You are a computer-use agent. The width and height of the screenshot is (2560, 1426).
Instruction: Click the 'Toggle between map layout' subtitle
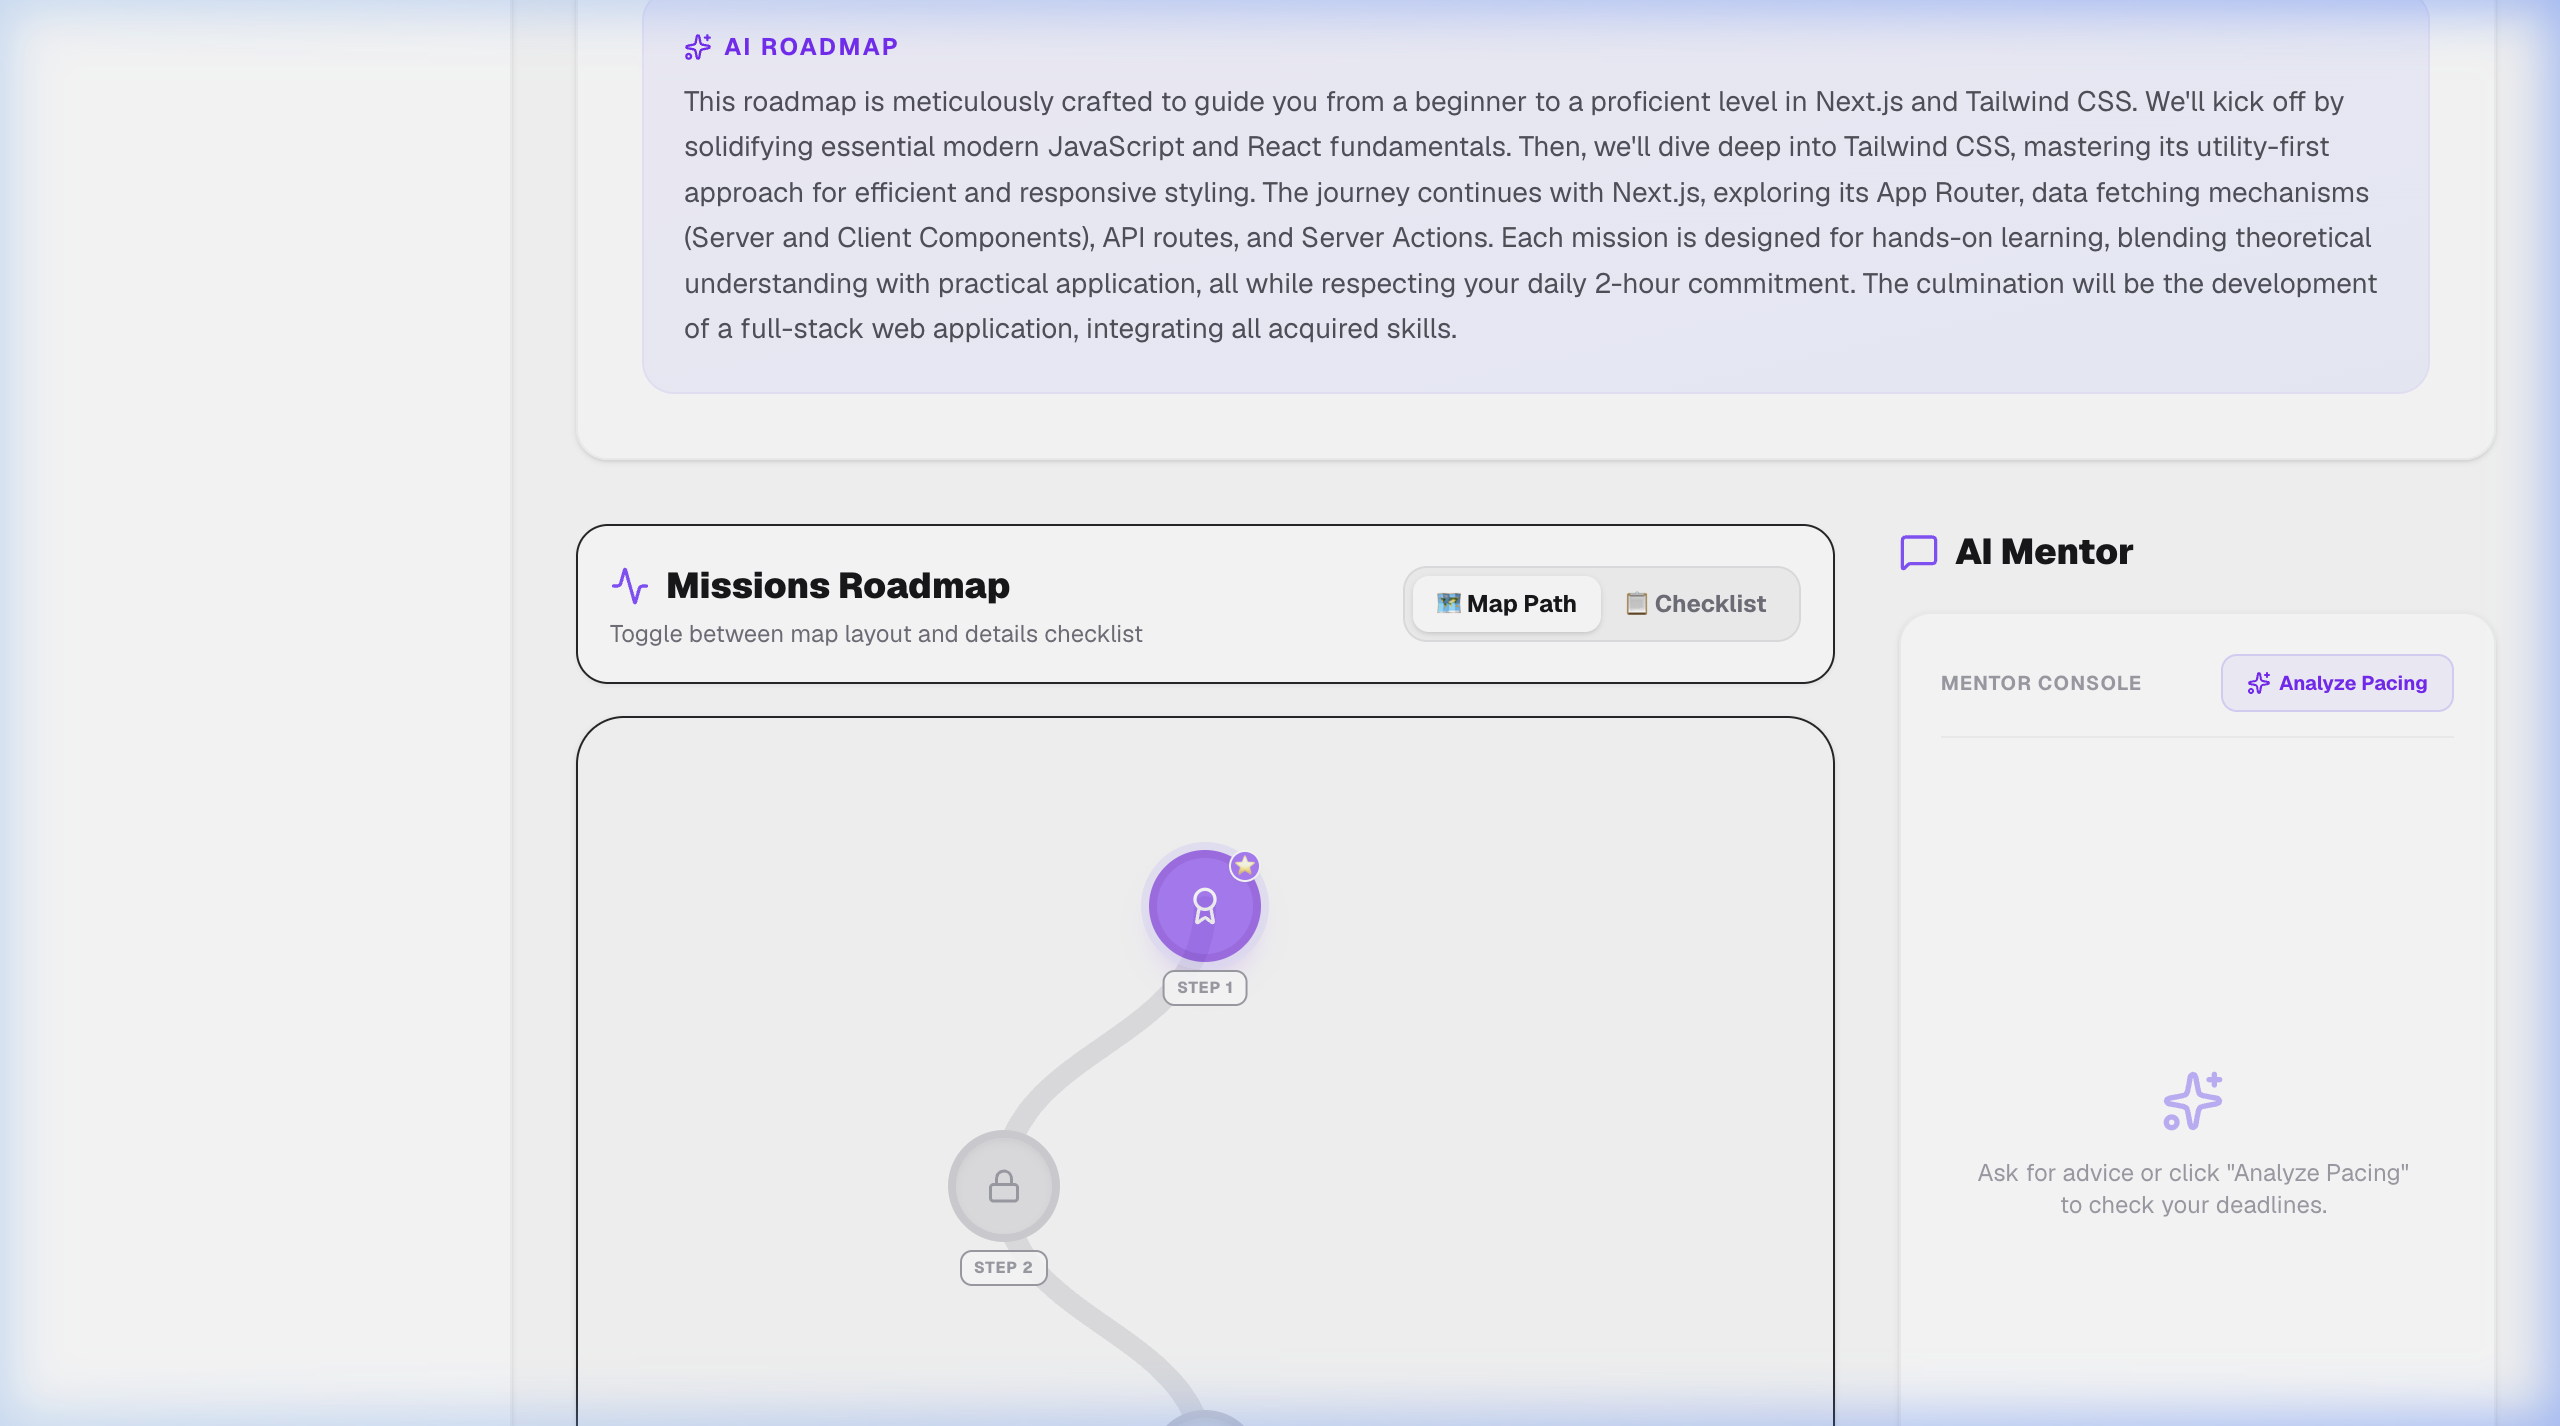[876, 634]
